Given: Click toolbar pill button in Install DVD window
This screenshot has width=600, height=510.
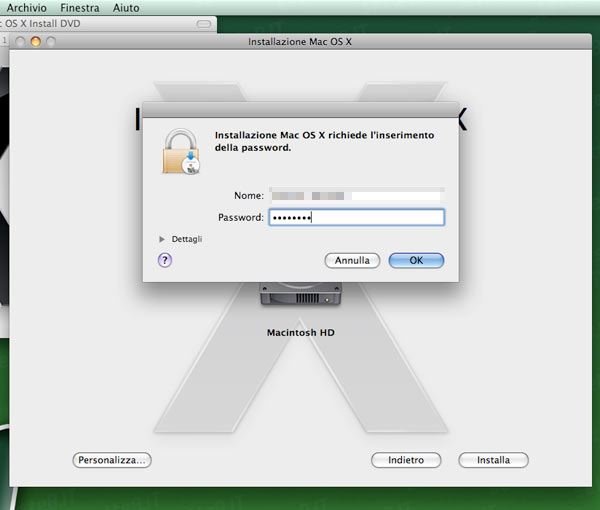Looking at the screenshot, I should point(204,24).
